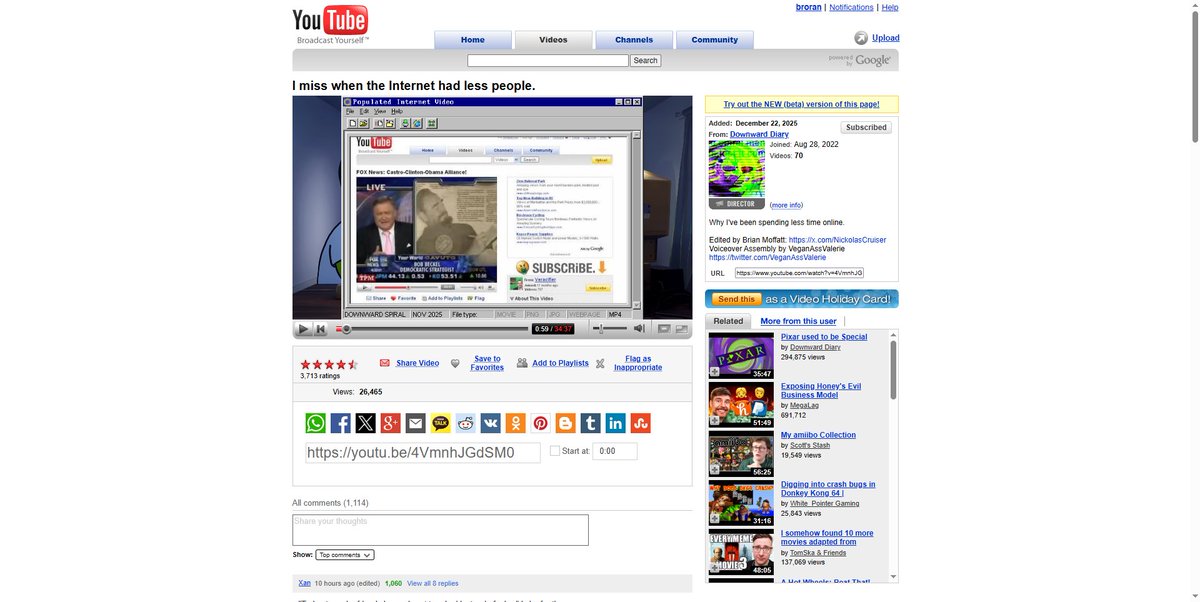1200x602 pixels.
Task: Open the Pixar used to be Special thumbnail
Action: [x=742, y=355]
